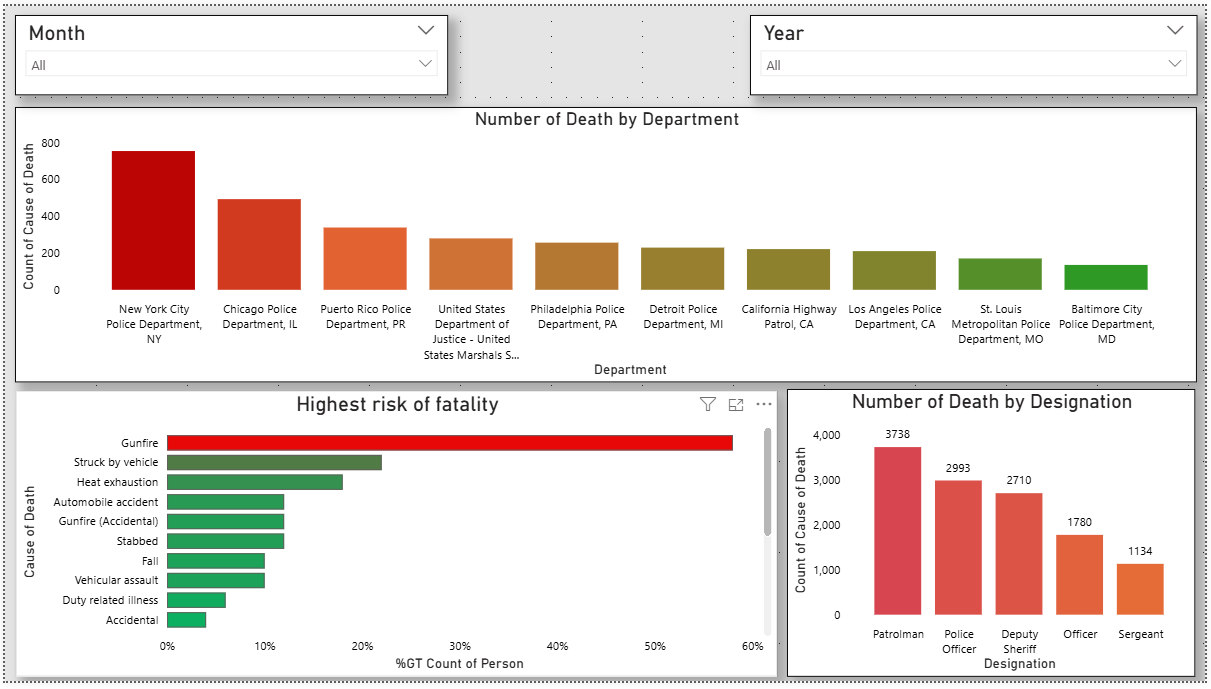Click the Sergeant bar in designation chart

tap(1140, 589)
